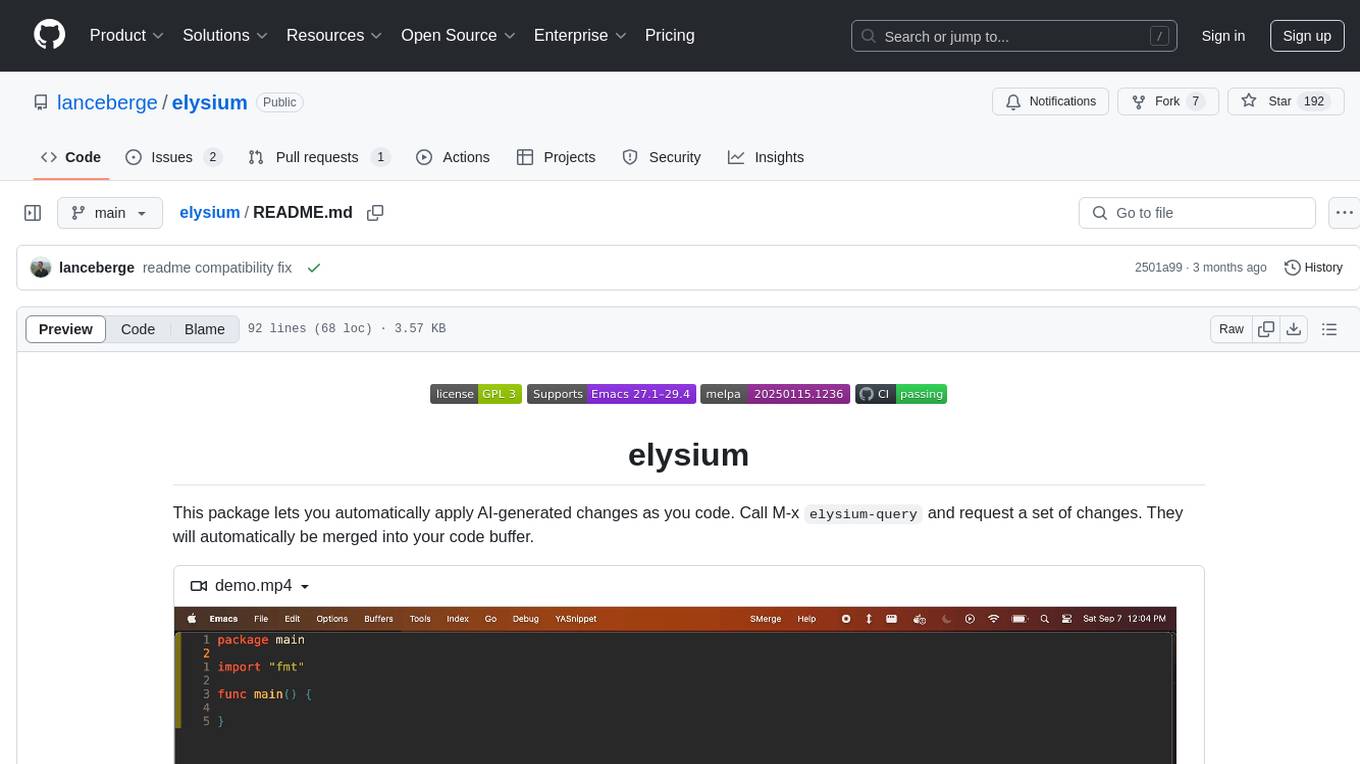Open the elysium repository link in header
Viewport: 1360px width, 764px height.
(x=209, y=102)
